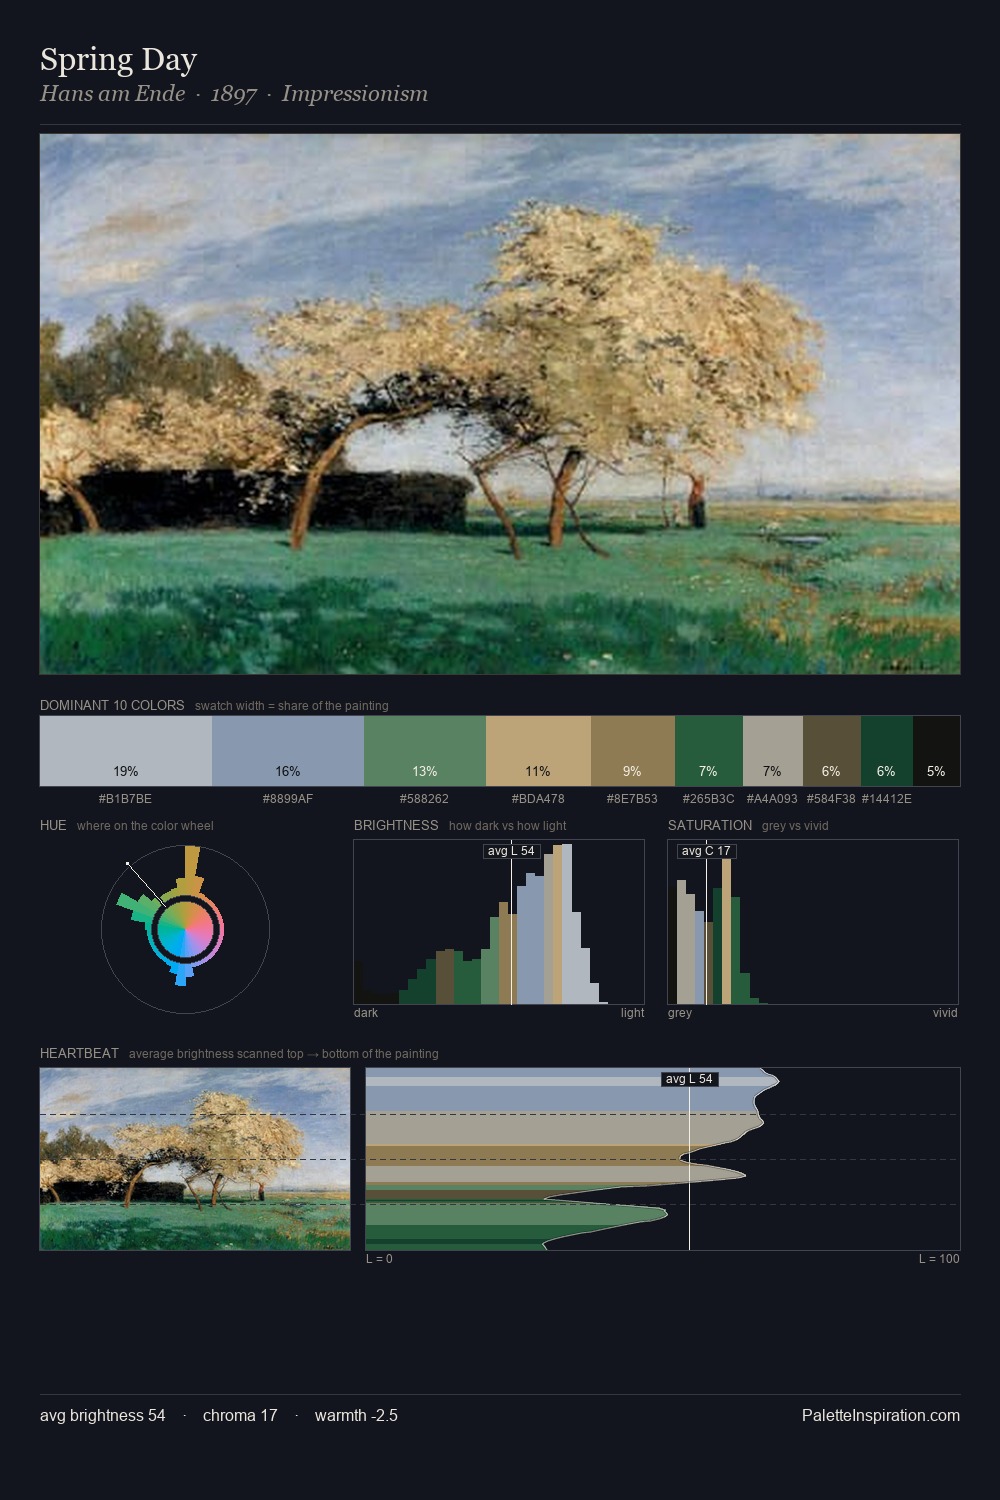Click the 'Spring Day' title
This screenshot has height=1500, width=1000.
(x=118, y=60)
